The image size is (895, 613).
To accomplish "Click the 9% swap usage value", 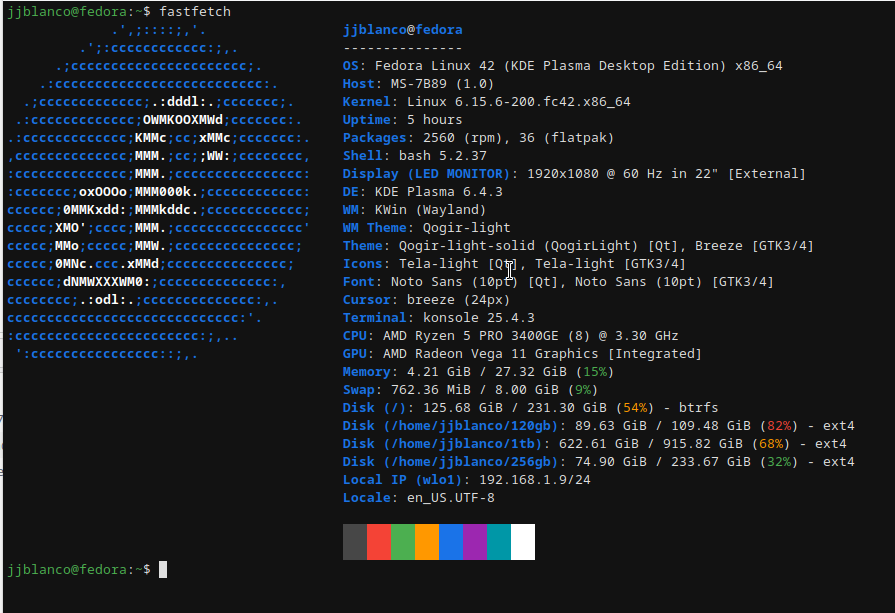I will pos(583,389).
